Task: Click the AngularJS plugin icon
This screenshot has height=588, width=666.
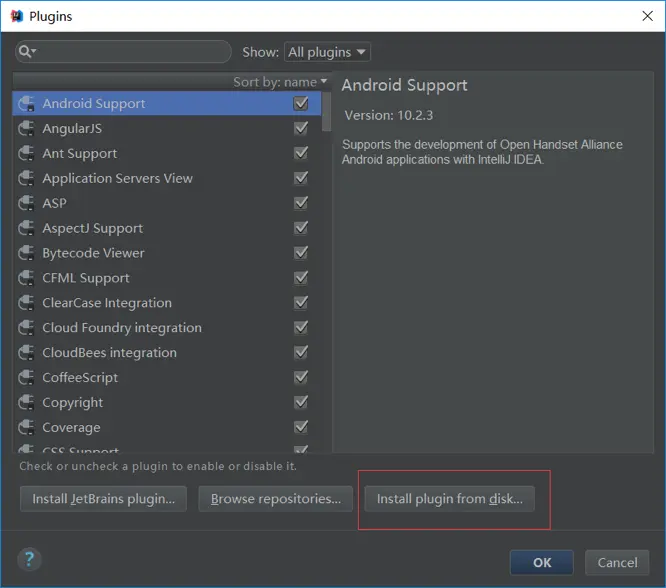Action: click(x=26, y=128)
